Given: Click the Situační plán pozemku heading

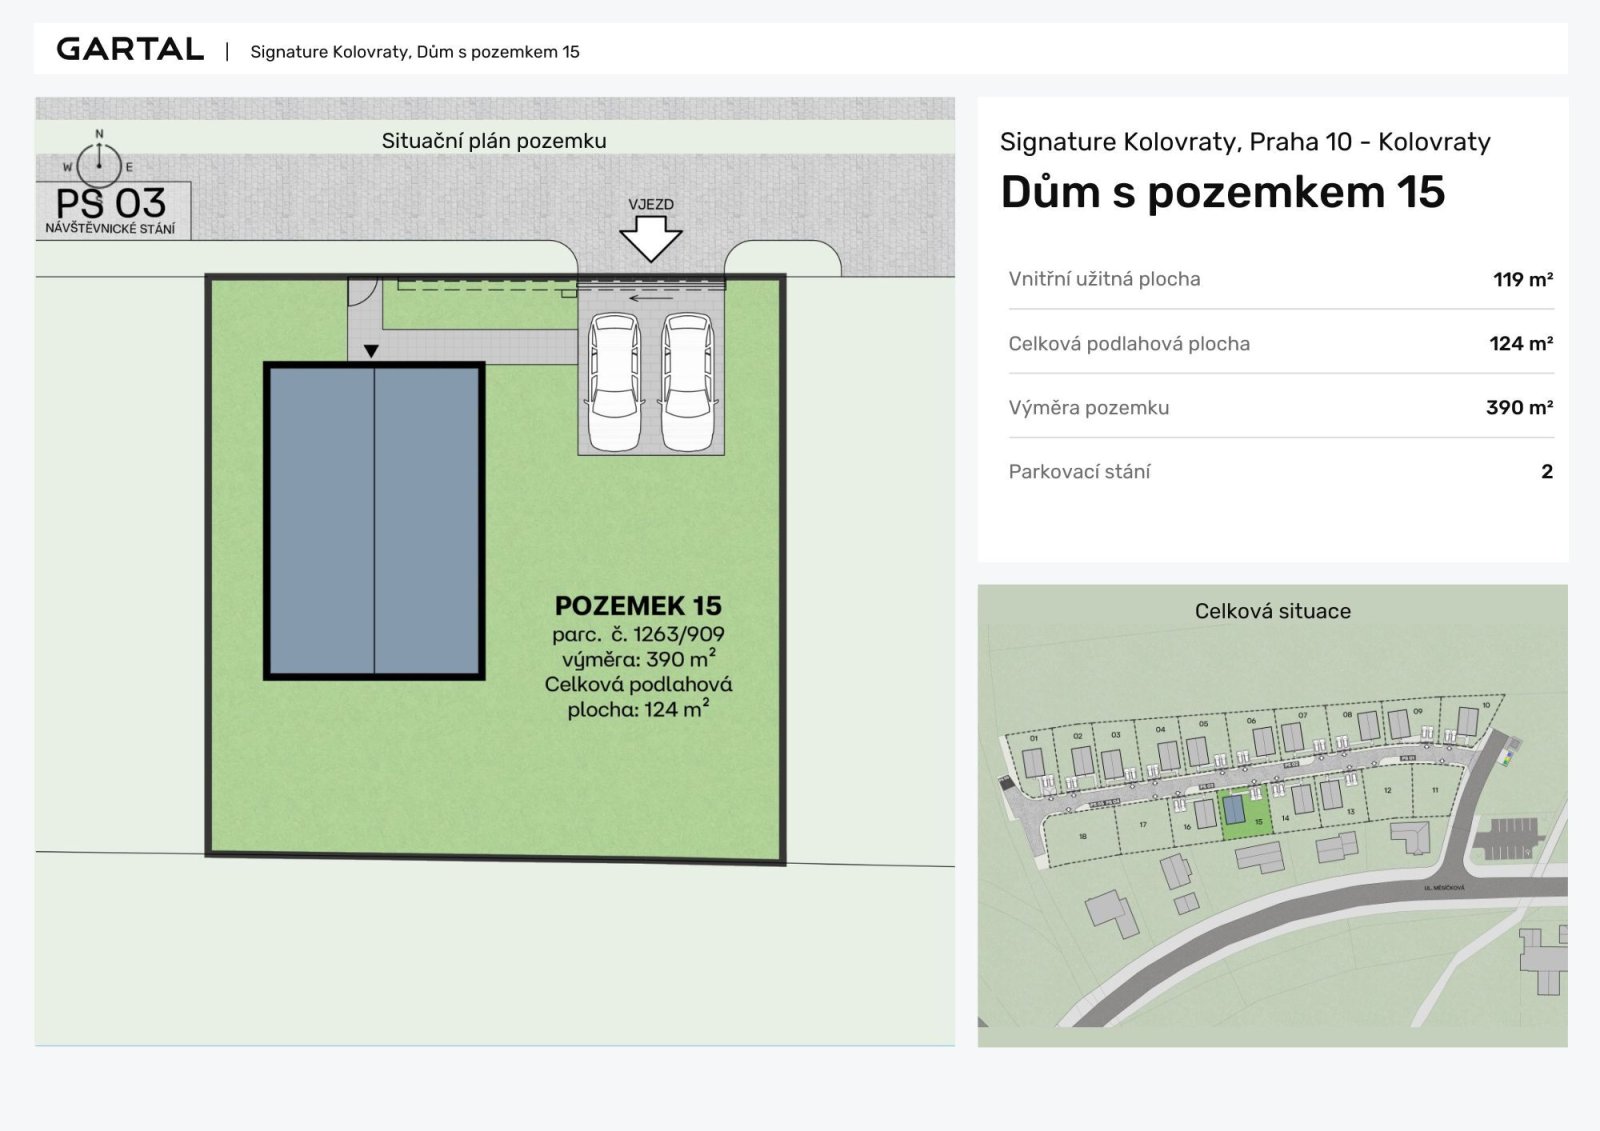Looking at the screenshot, I should [494, 141].
